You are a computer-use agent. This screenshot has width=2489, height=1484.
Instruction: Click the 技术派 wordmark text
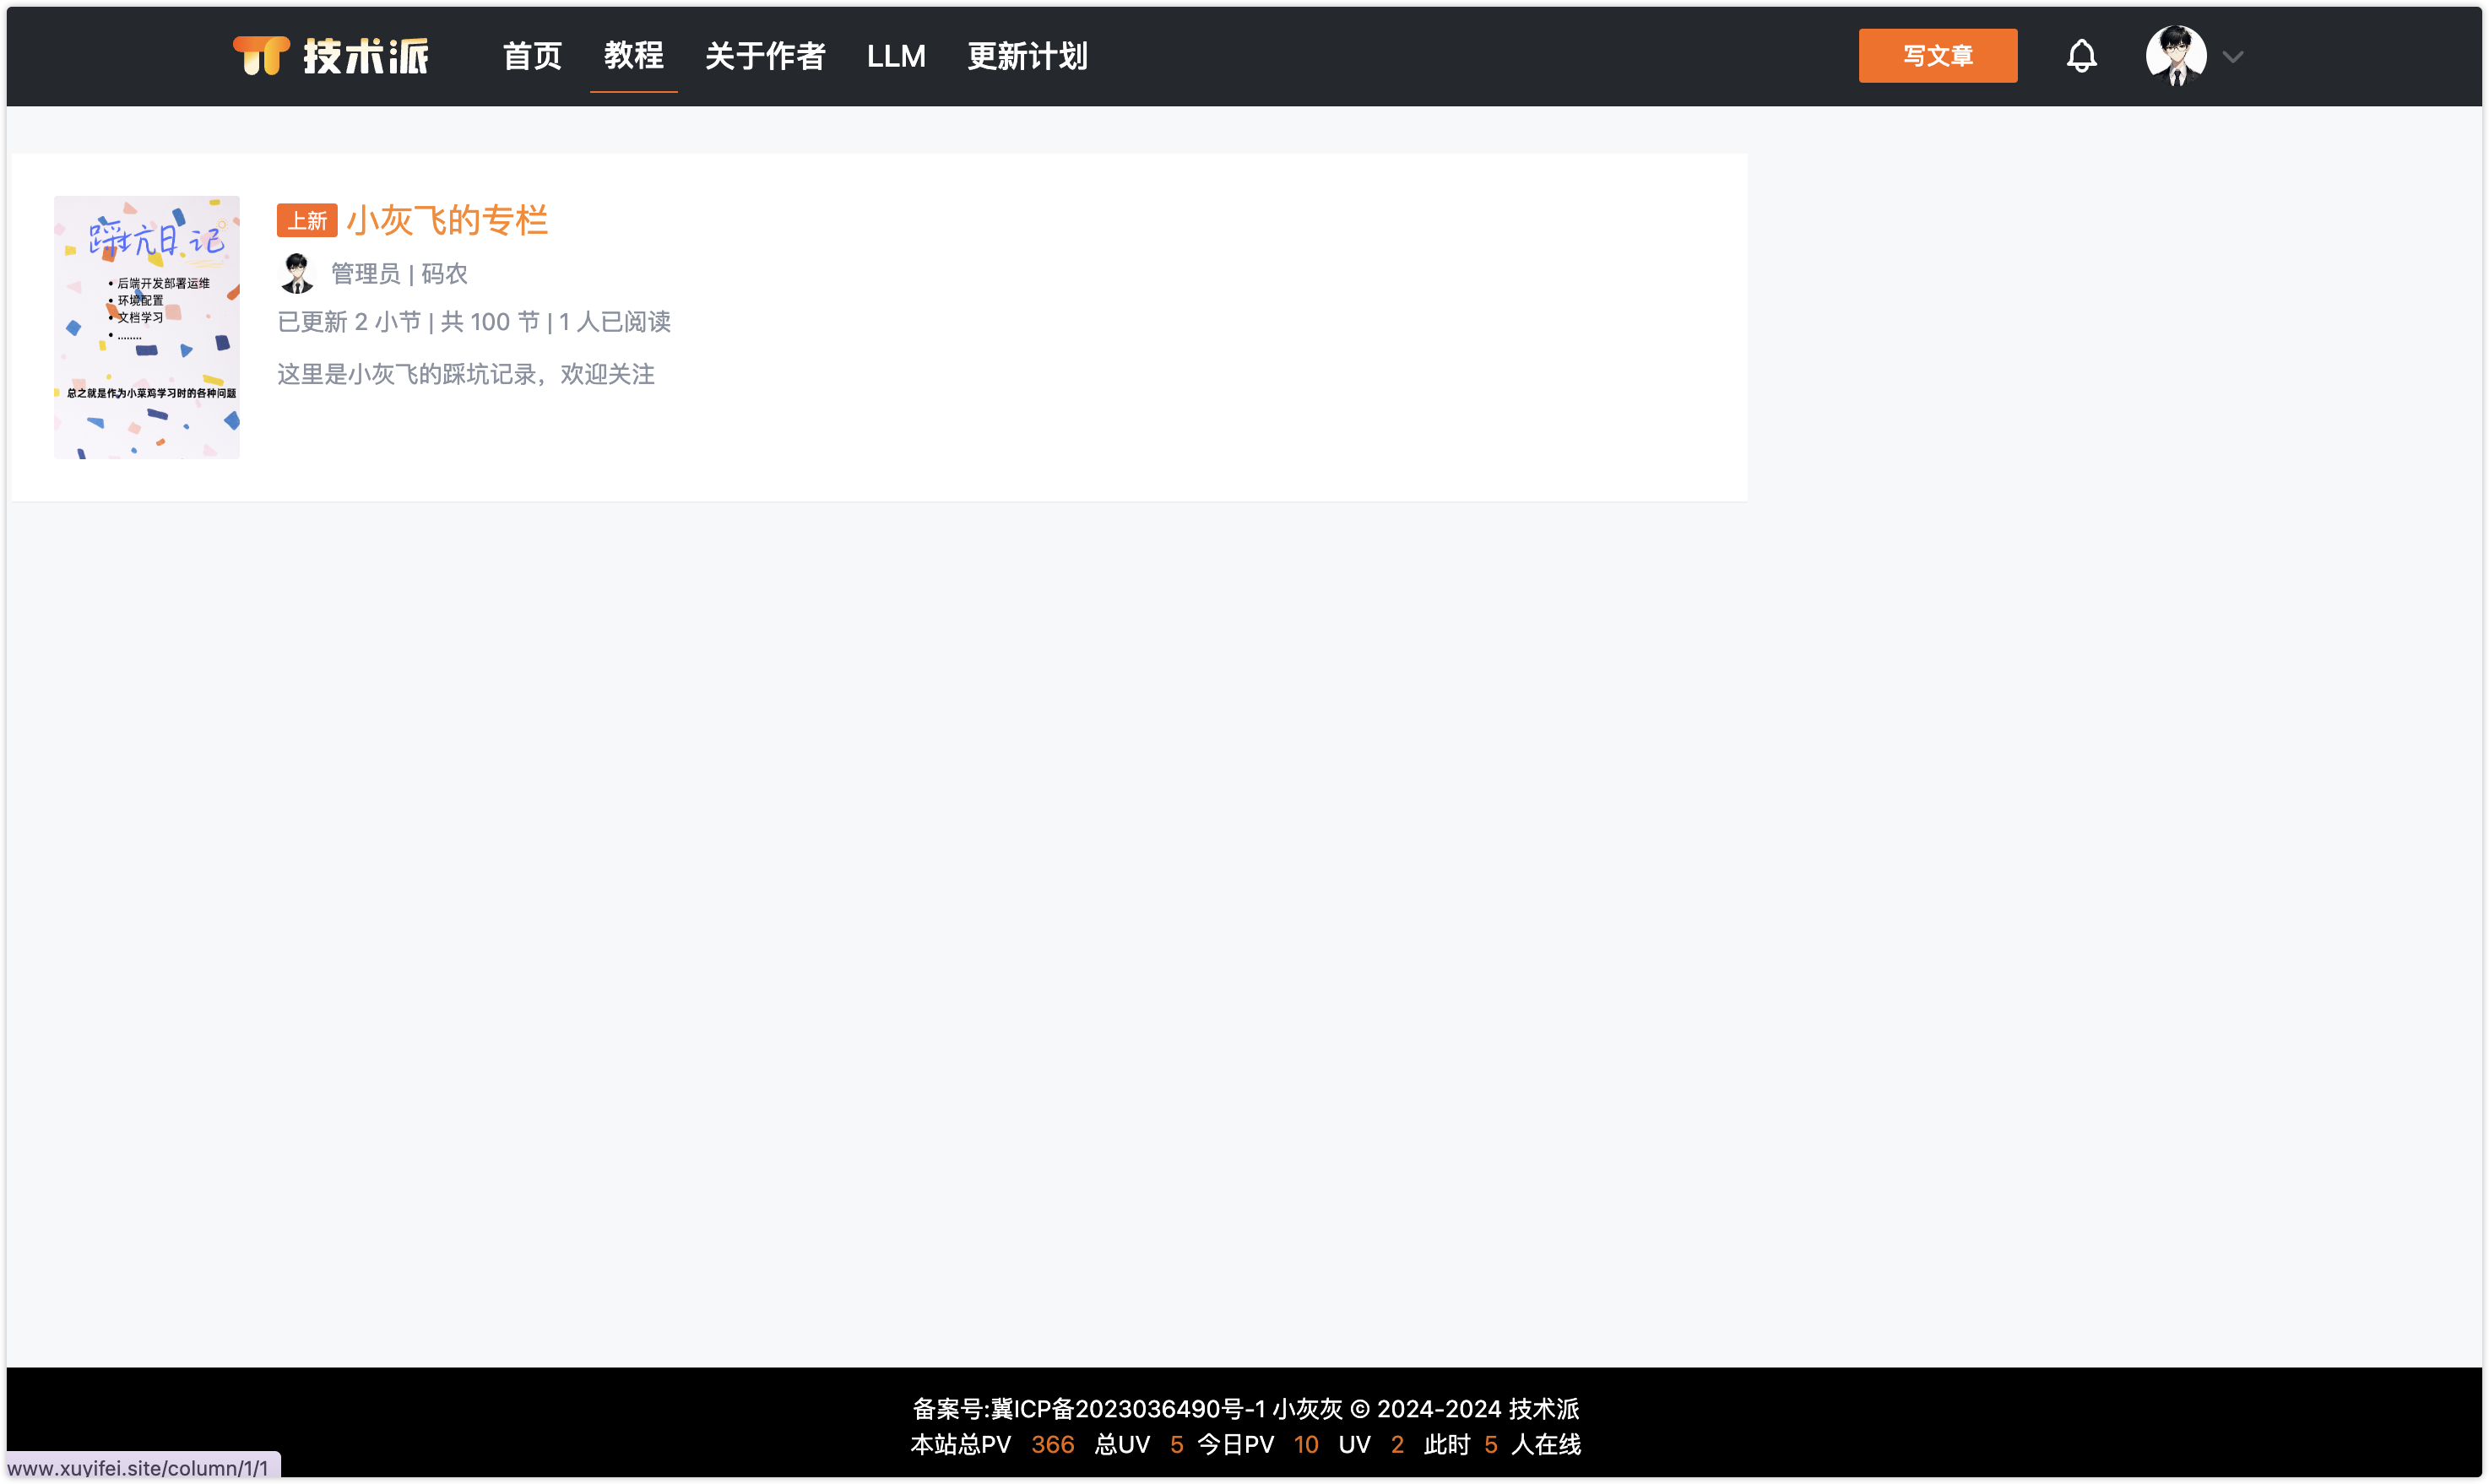pyautogui.click(x=366, y=56)
